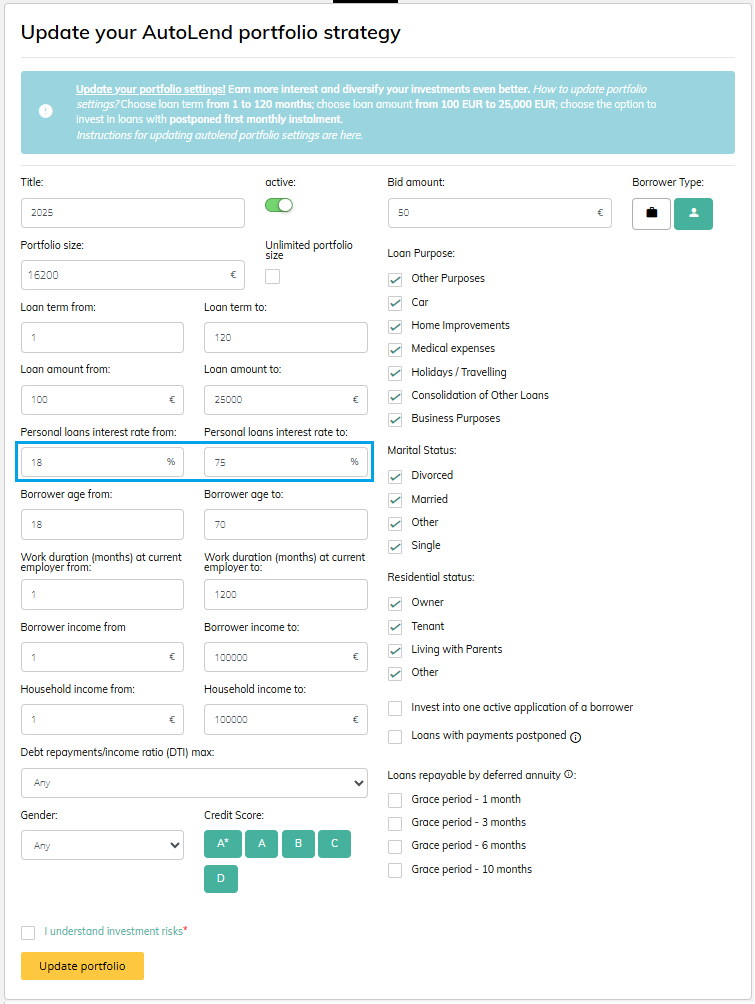This screenshot has height=1004, width=755.
Task: Open the Update your portfolio settings link
Action: pos(150,89)
